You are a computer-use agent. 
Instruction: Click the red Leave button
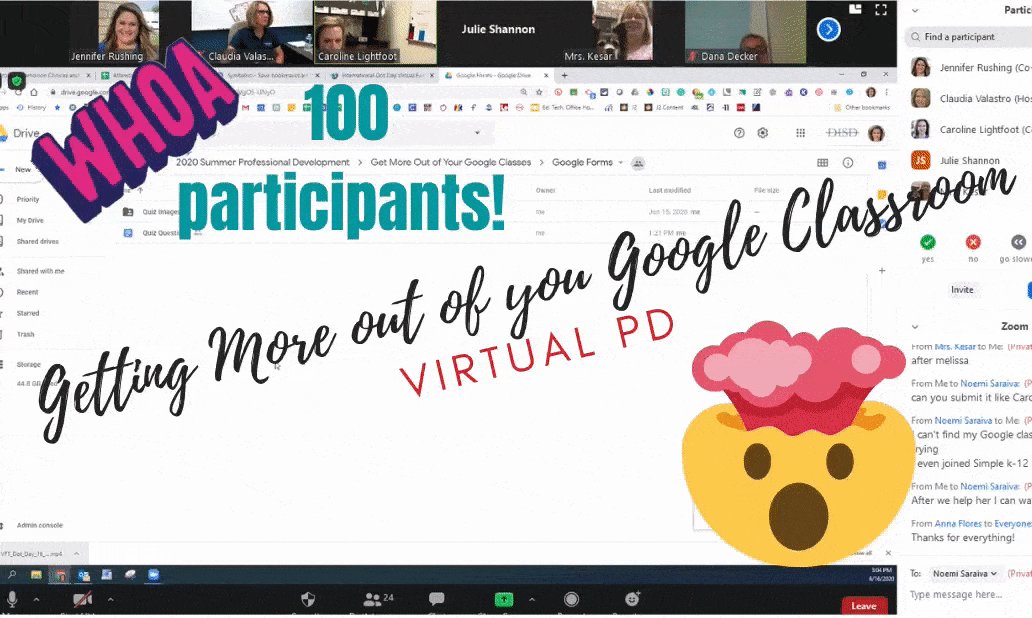[864, 605]
